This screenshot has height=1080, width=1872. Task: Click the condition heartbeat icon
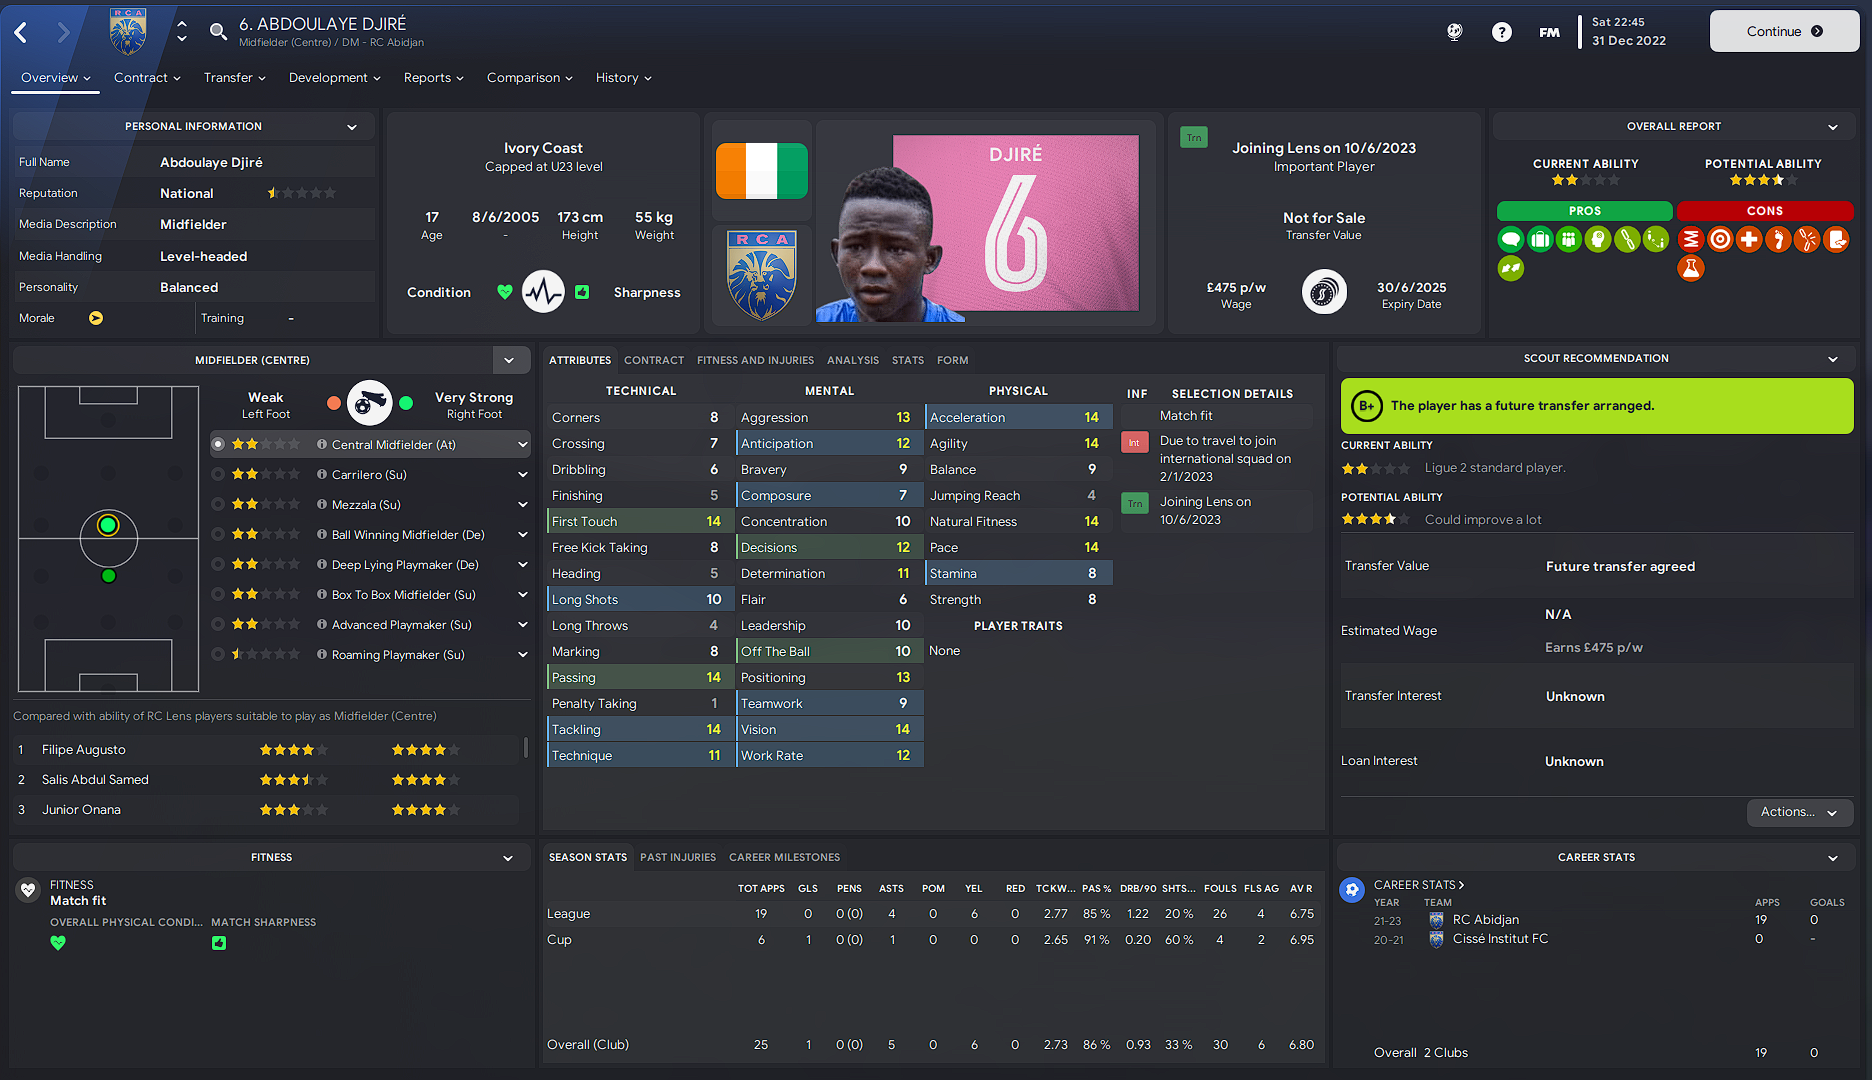pyautogui.click(x=543, y=292)
